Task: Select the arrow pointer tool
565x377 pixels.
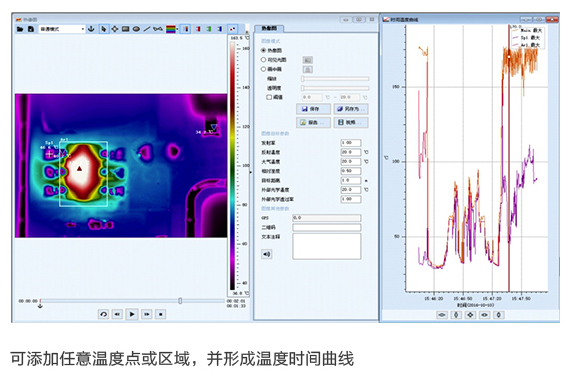Action: coord(104,29)
